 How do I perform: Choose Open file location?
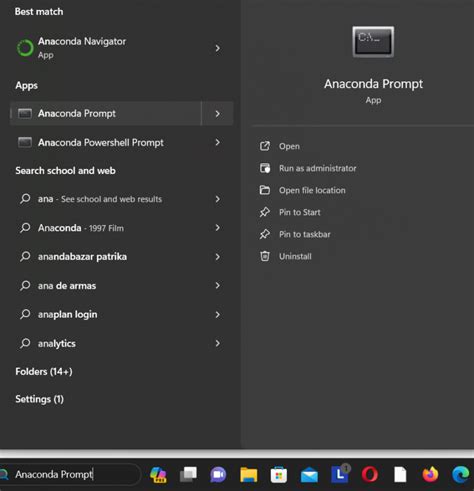312,190
